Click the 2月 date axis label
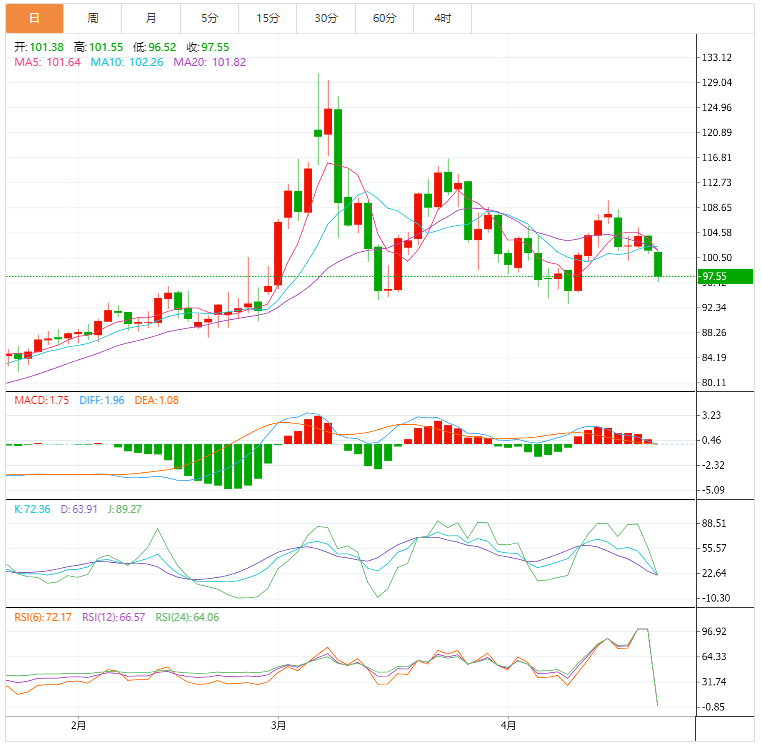The image size is (762, 749). pos(78,726)
